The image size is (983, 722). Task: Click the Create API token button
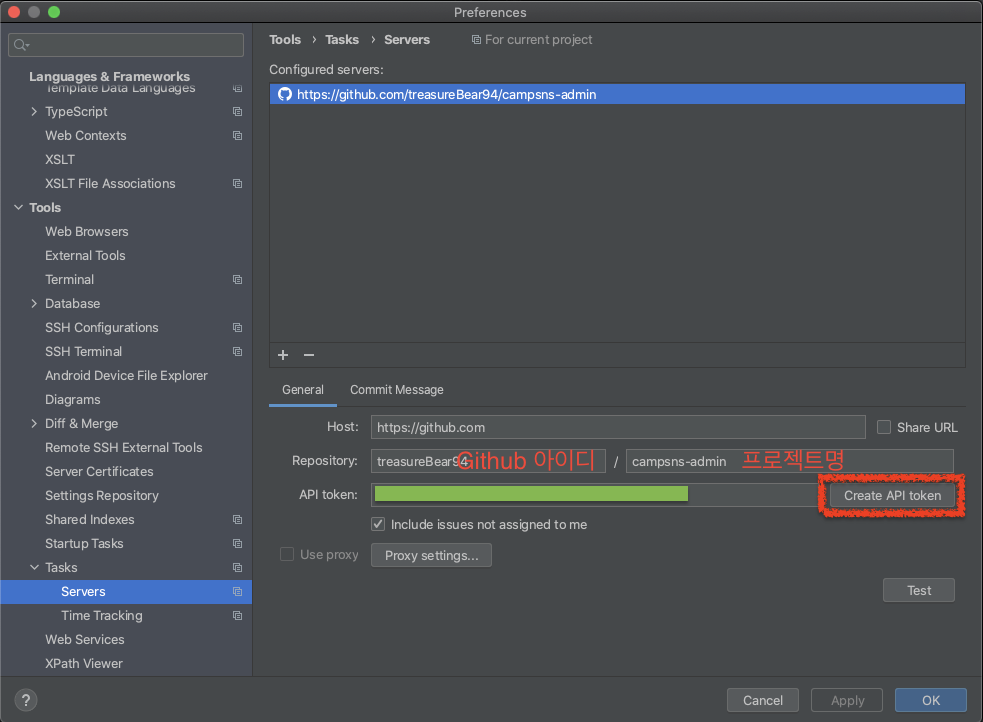click(x=892, y=496)
